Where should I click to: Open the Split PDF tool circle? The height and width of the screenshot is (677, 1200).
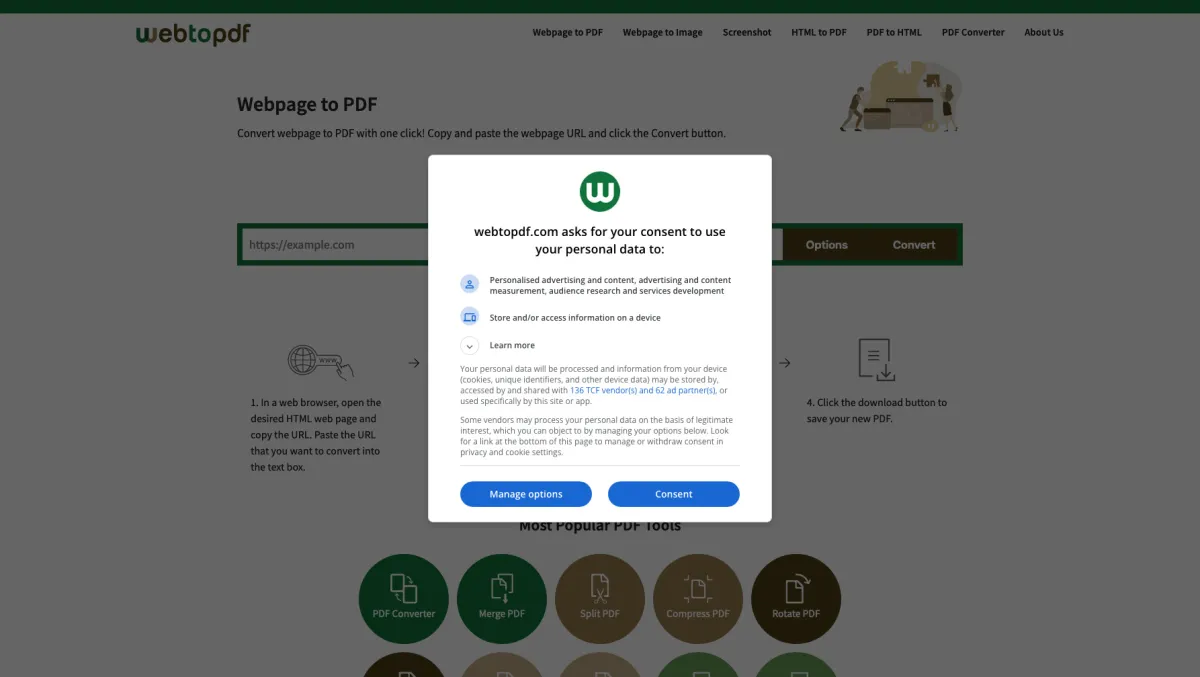click(599, 598)
